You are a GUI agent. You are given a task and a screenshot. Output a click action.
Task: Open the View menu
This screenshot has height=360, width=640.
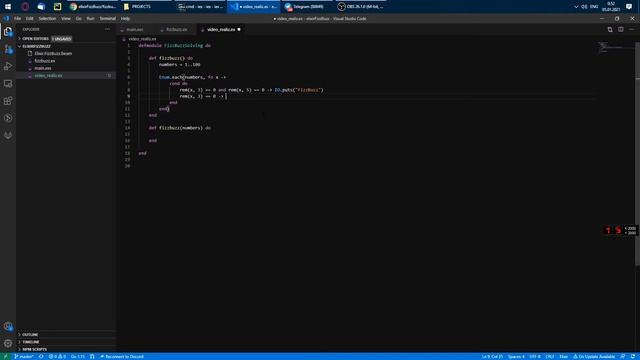pos(66,18)
